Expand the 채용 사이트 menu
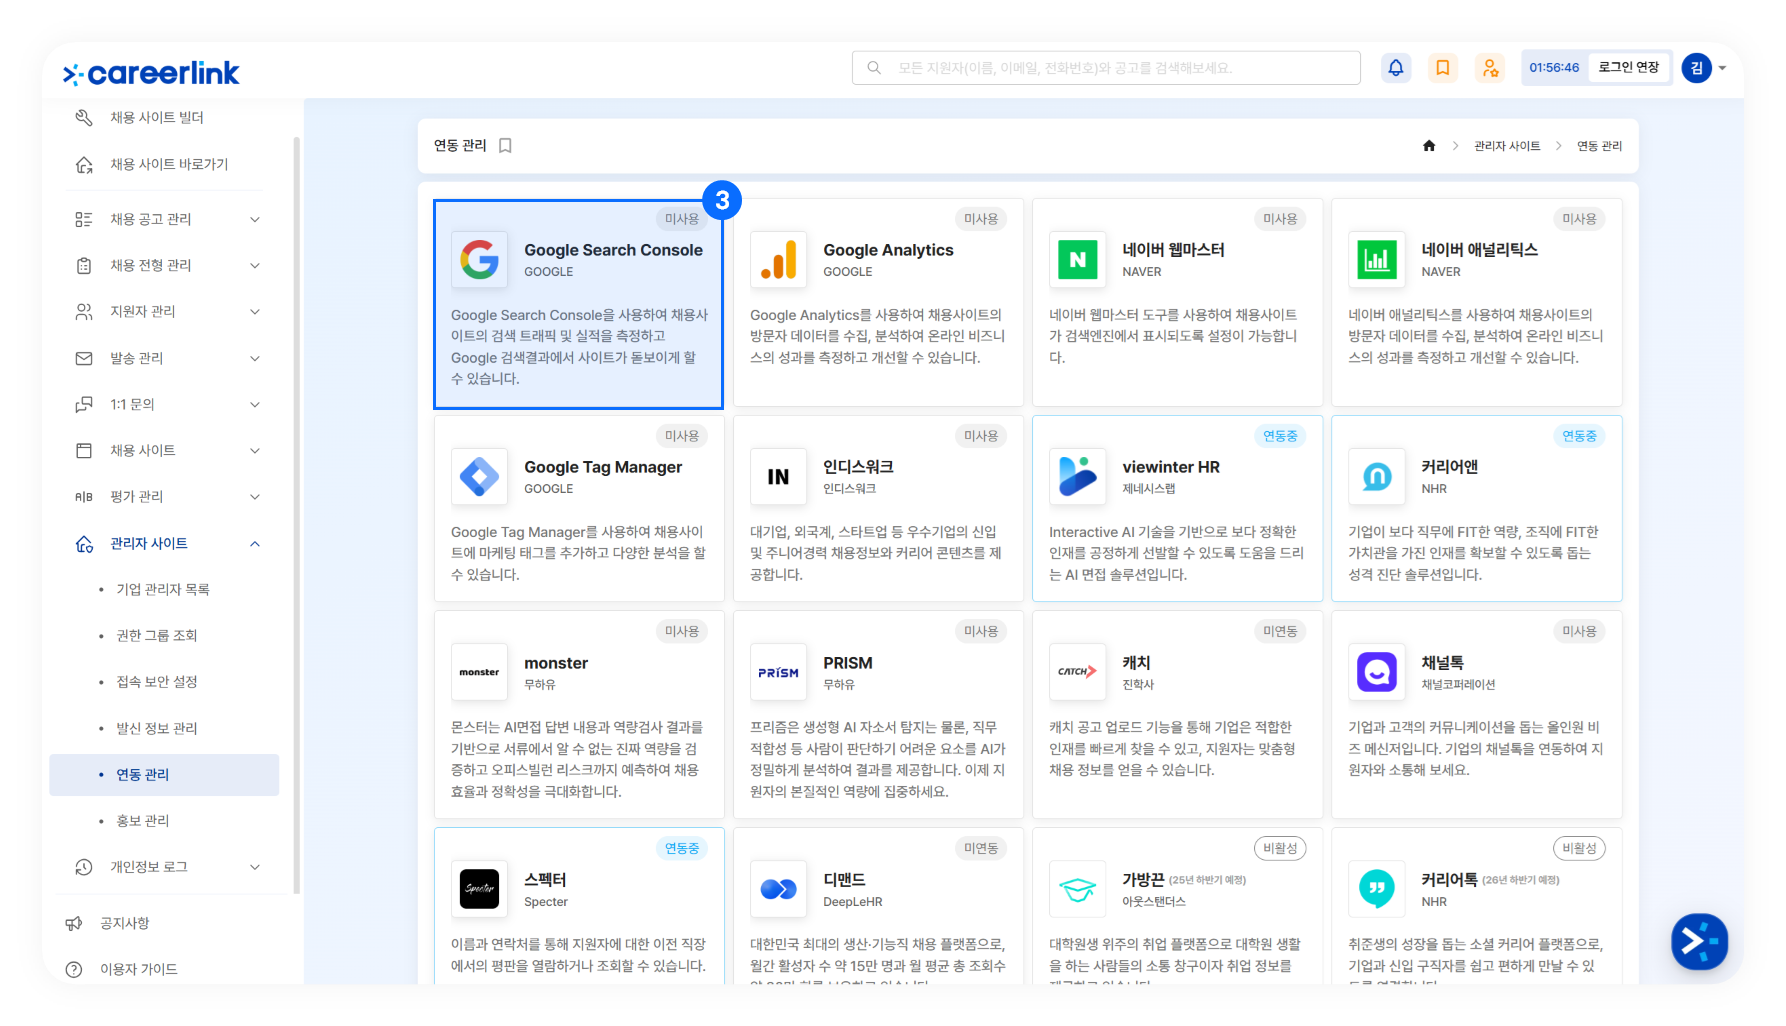This screenshot has height=1026, width=1786. [255, 451]
